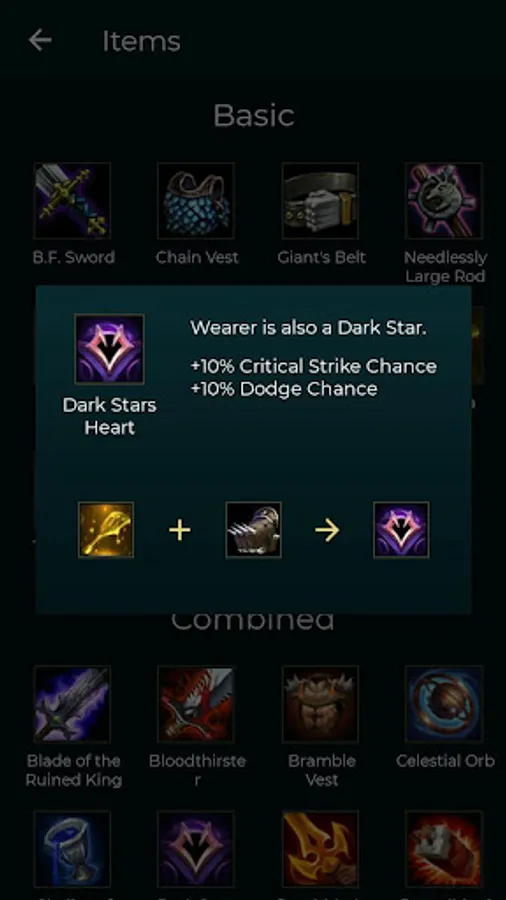Image resolution: width=506 pixels, height=900 pixels.
Task: Click the Items page title
Action: (x=141, y=41)
